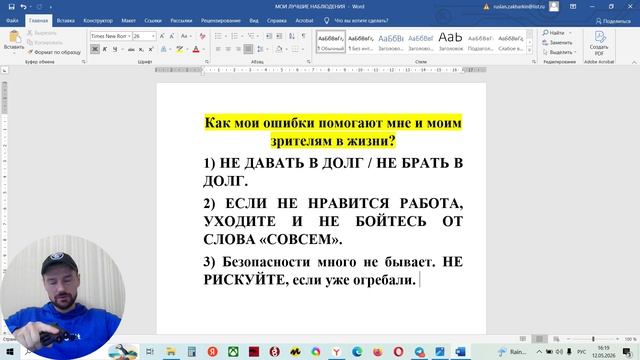
Task: Open the Insert (Вставка) tab
Action: (65, 20)
